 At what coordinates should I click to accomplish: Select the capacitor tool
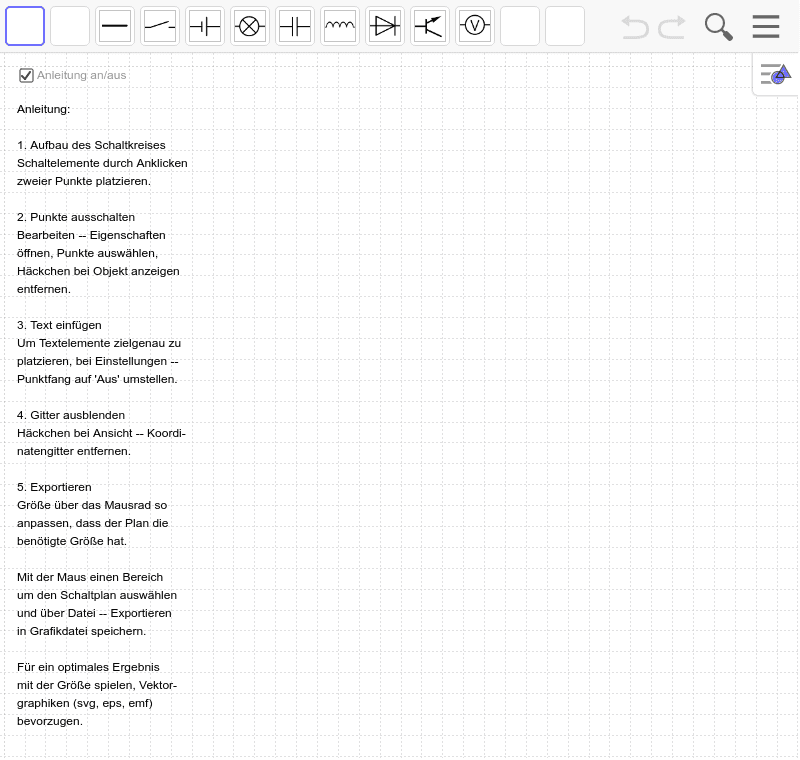(x=295, y=26)
